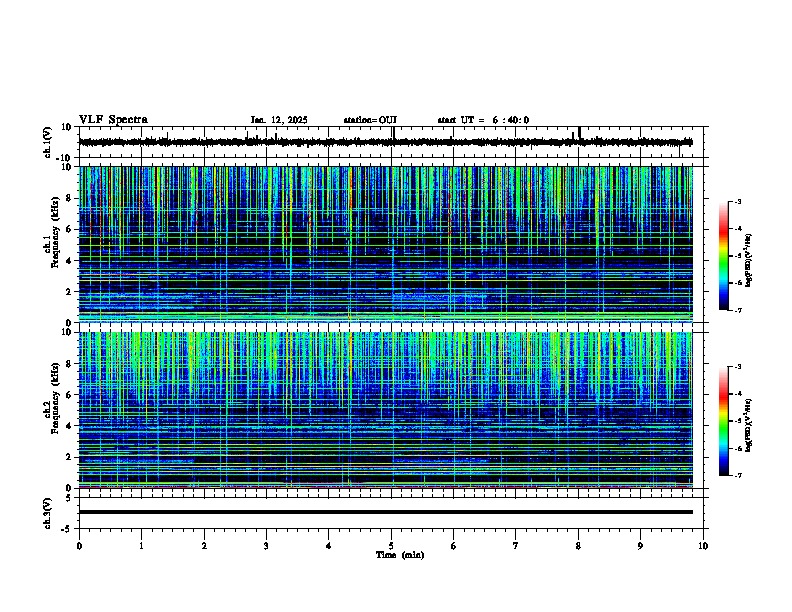Click the "station=OUJ" label

pos(370,120)
